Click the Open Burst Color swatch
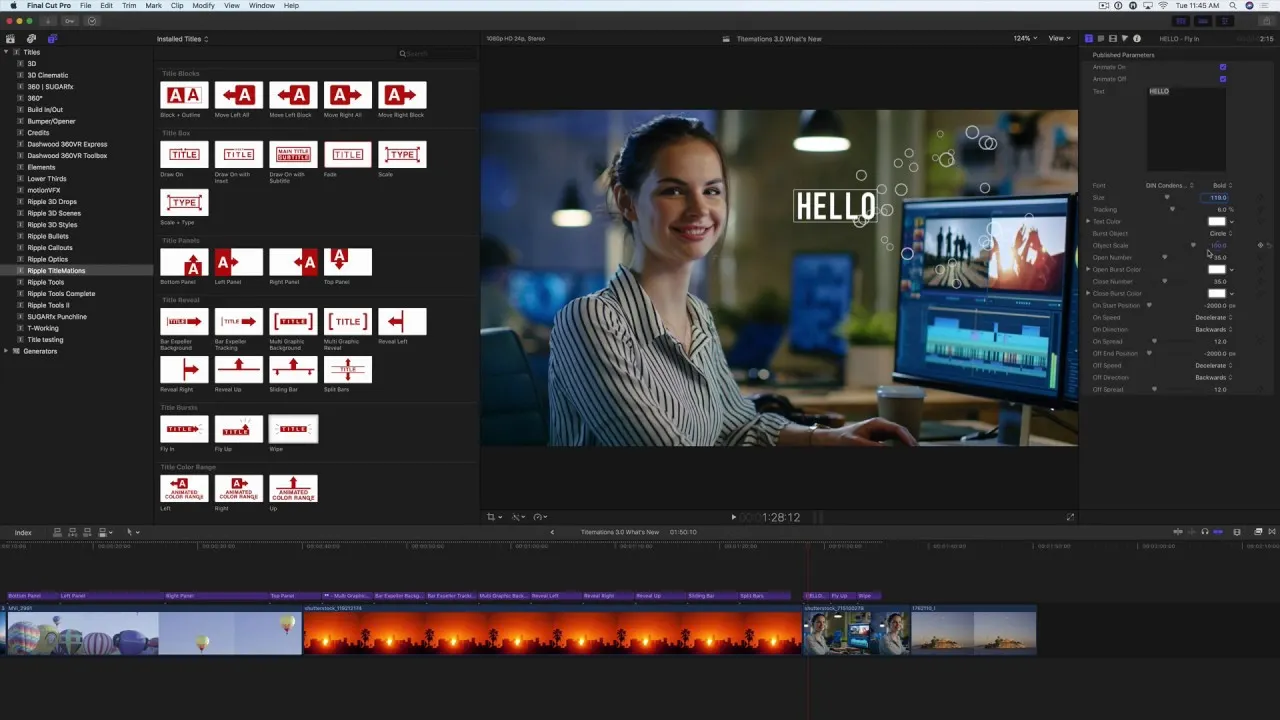Viewport: 1280px width, 720px height. pos(1216,269)
